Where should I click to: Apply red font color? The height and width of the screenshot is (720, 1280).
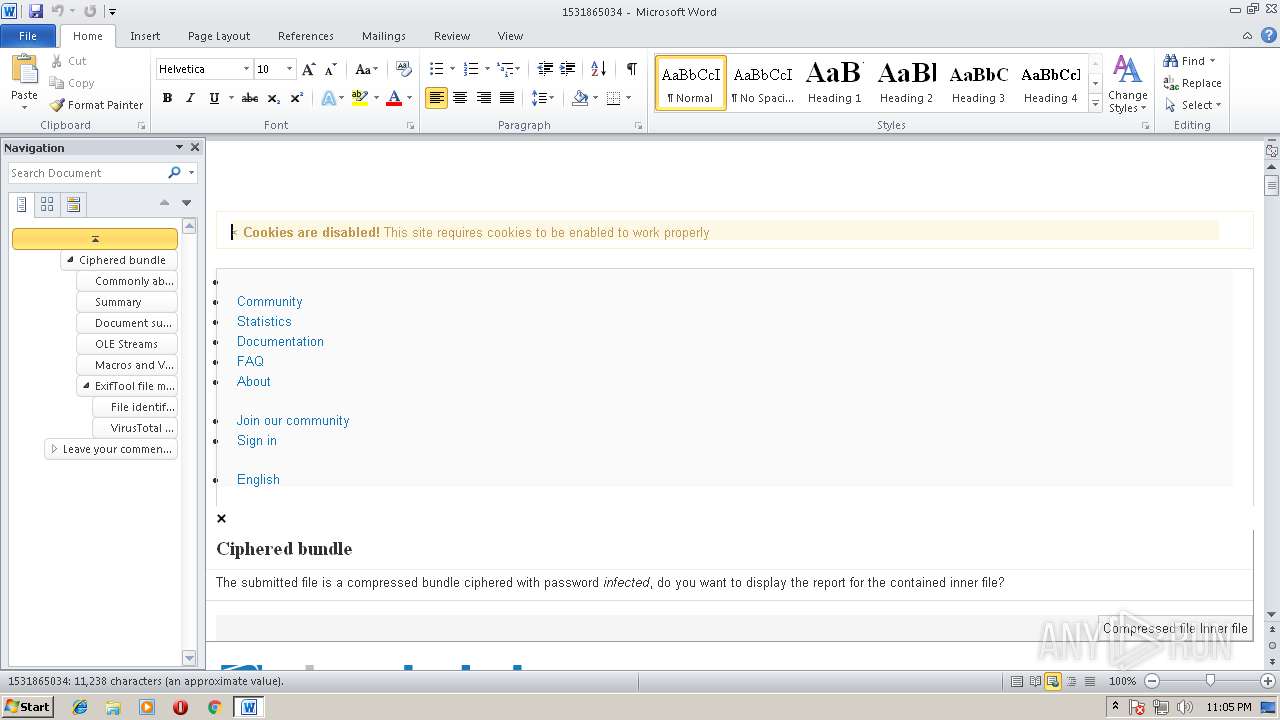[394, 98]
